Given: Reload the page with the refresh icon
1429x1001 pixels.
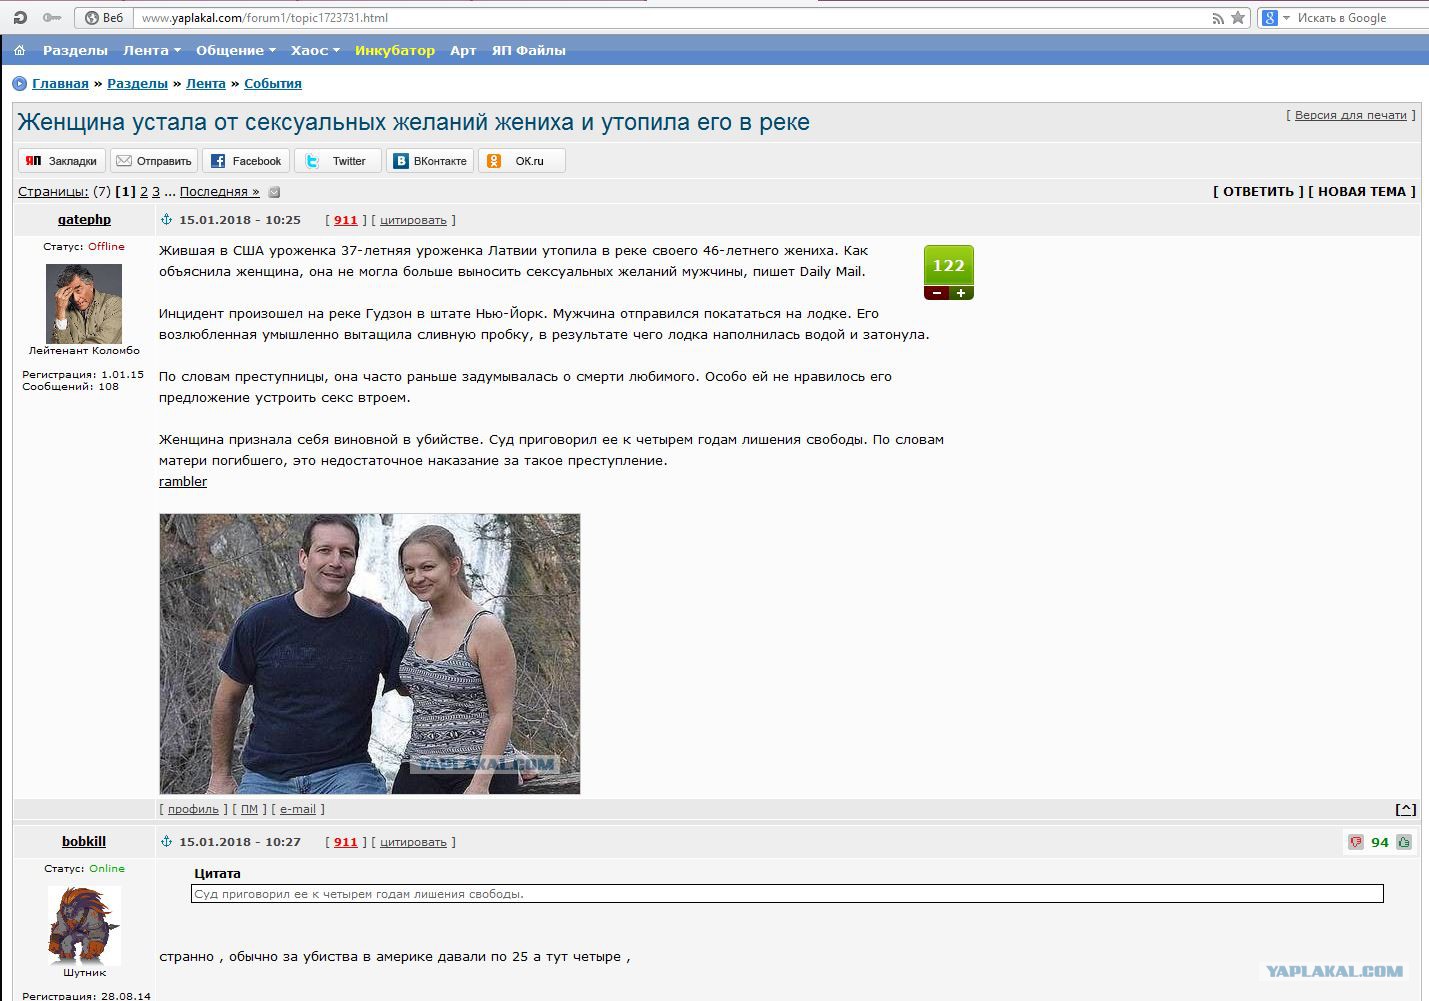Looking at the screenshot, I should [20, 18].
